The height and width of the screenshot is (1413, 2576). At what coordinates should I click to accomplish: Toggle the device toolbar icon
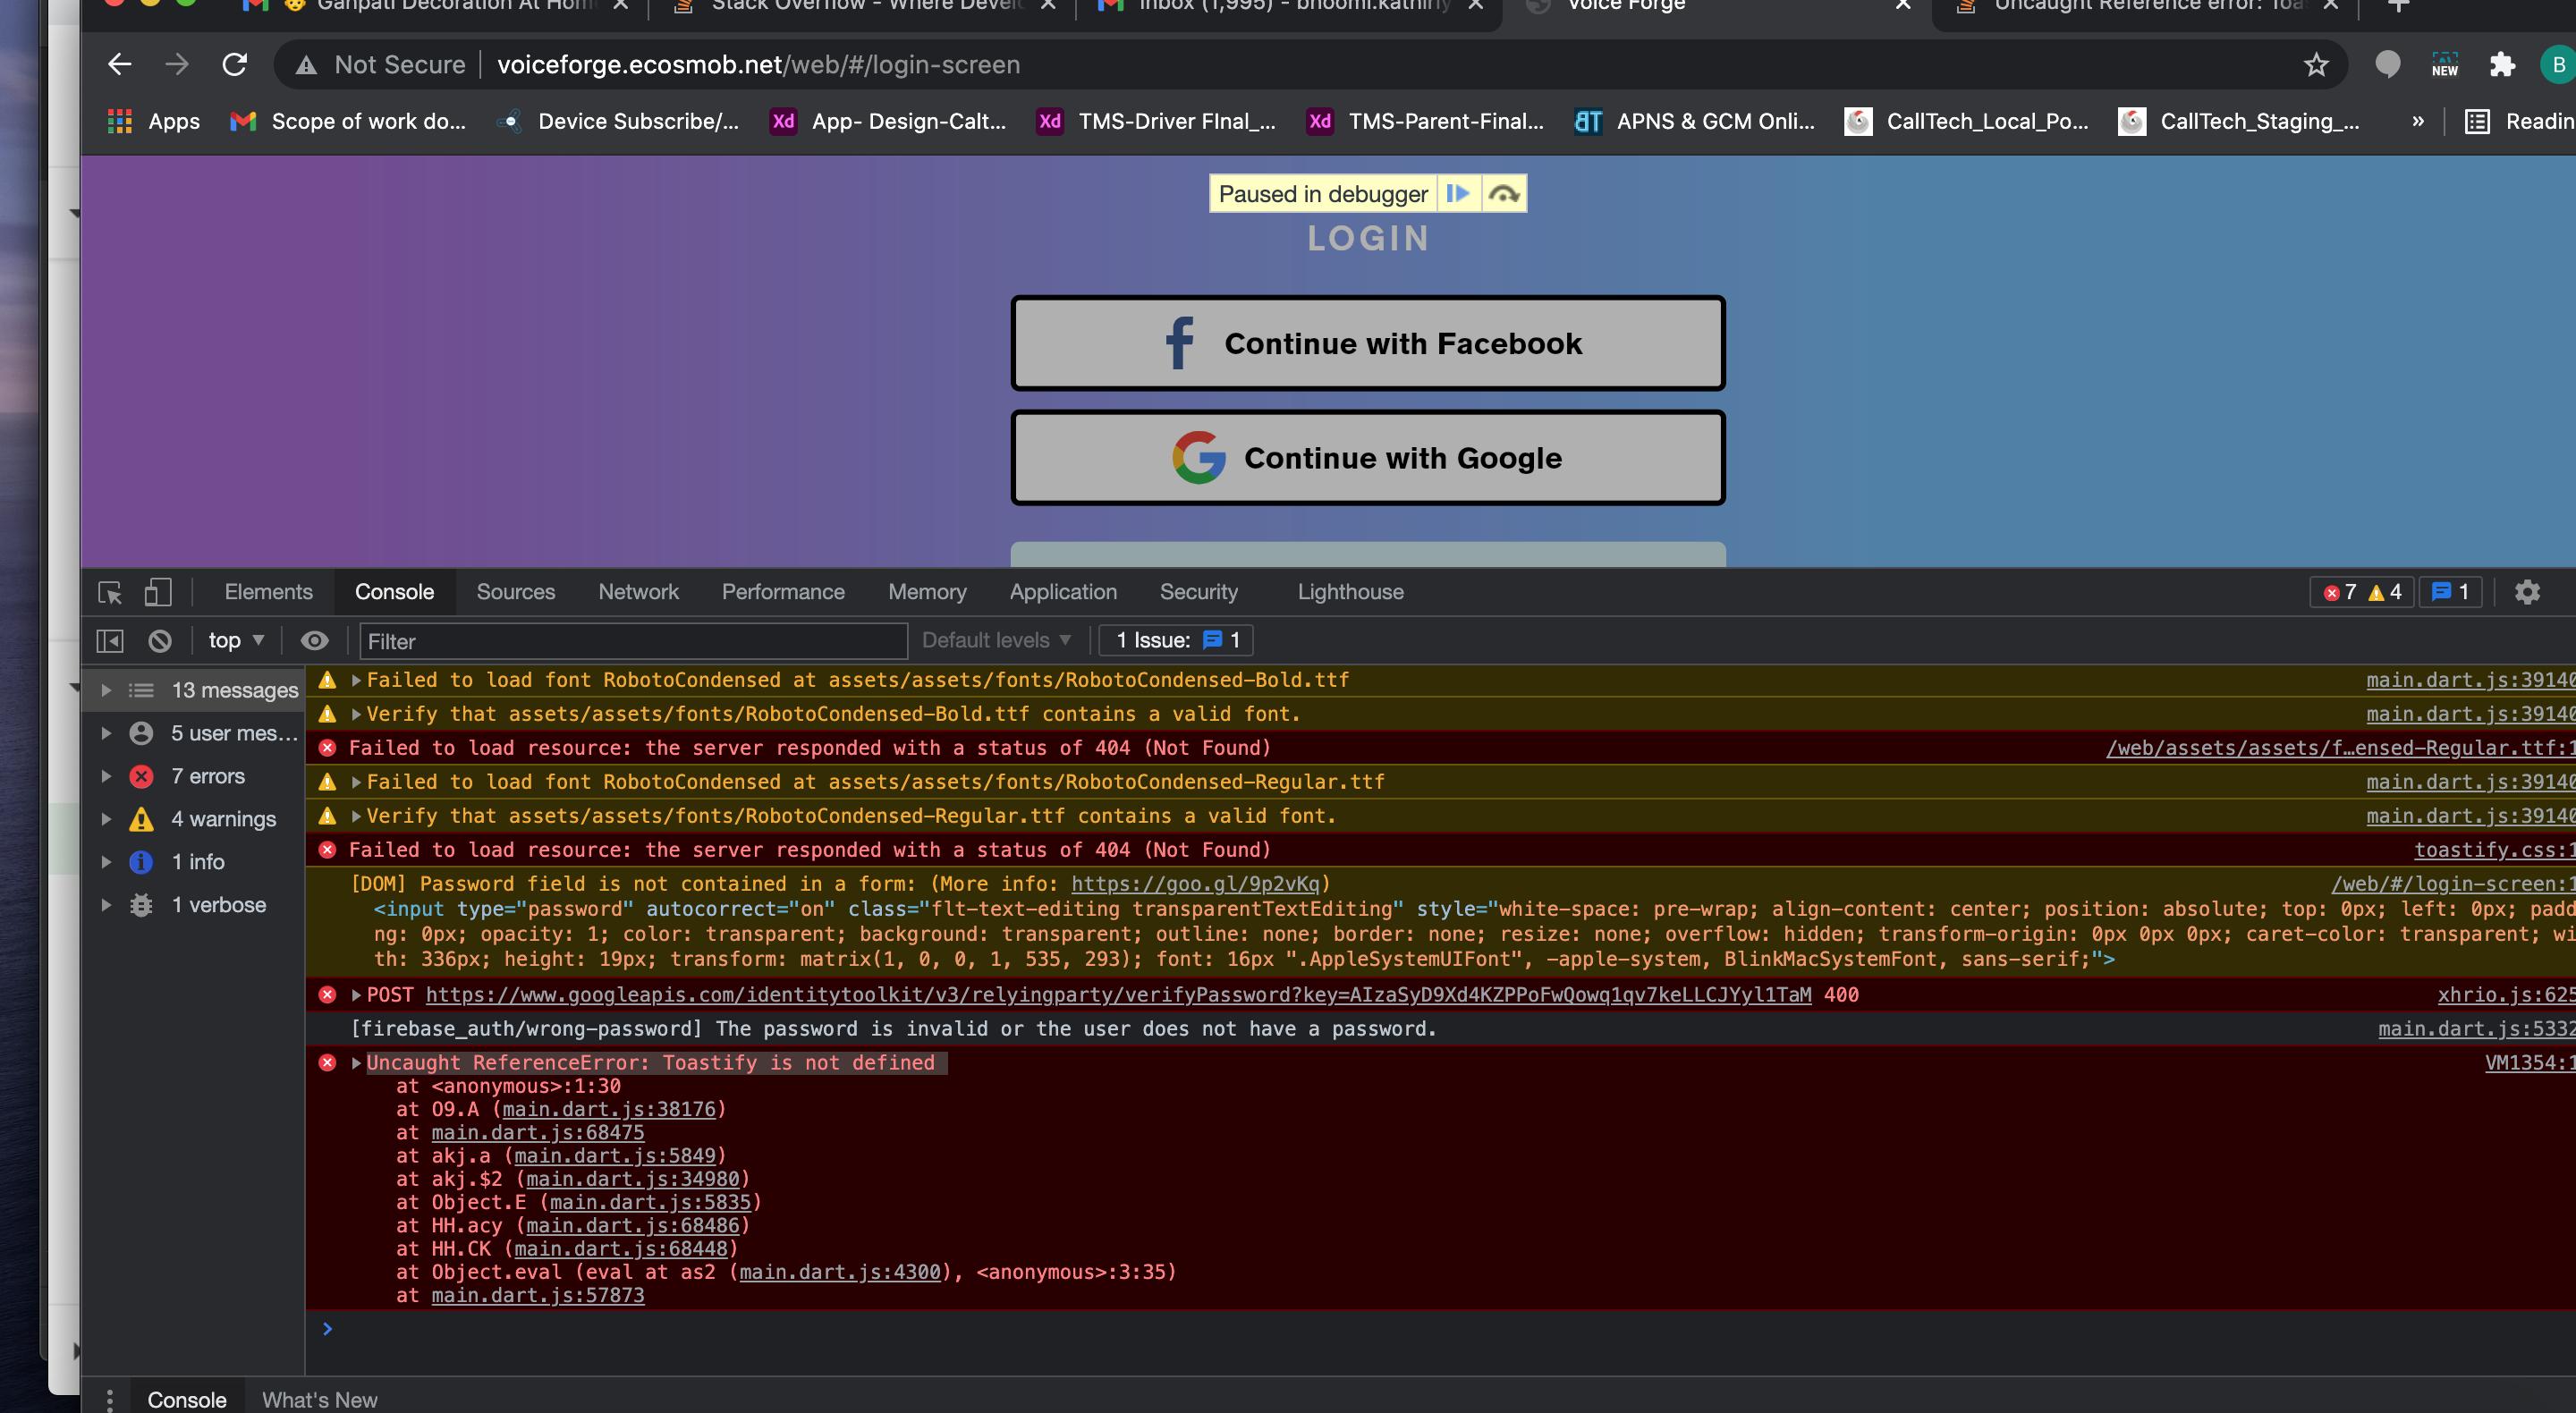tap(158, 592)
